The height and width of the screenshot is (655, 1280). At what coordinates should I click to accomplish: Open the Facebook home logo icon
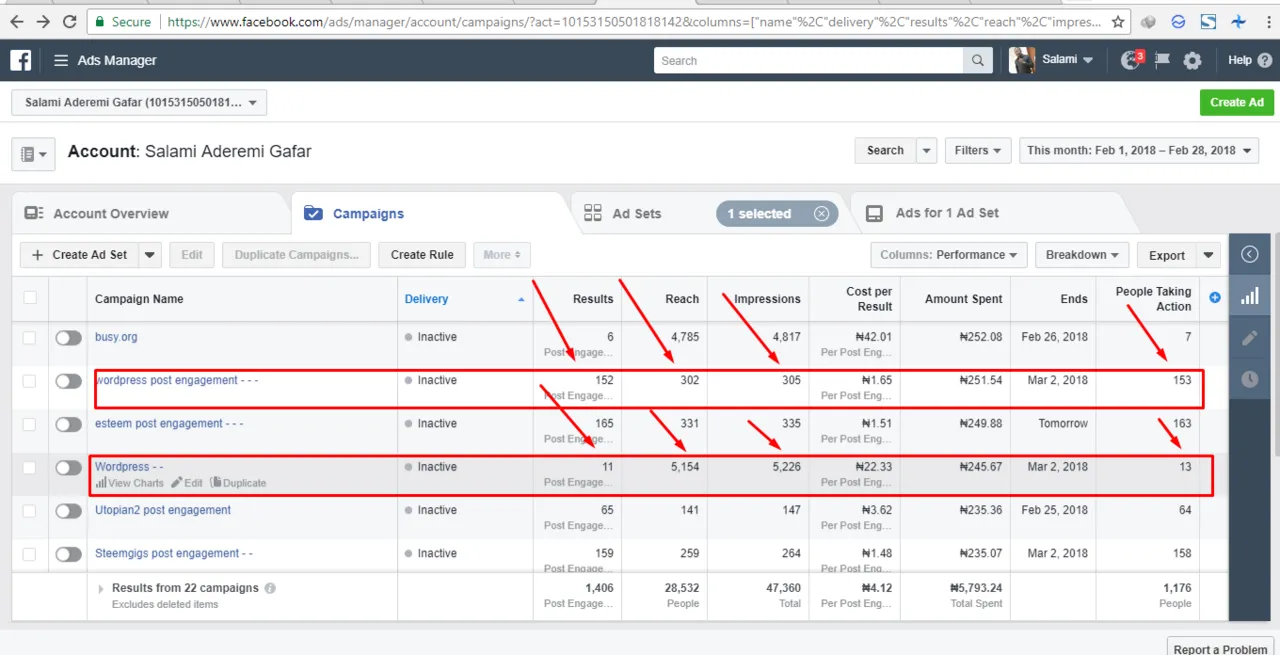click(21, 60)
